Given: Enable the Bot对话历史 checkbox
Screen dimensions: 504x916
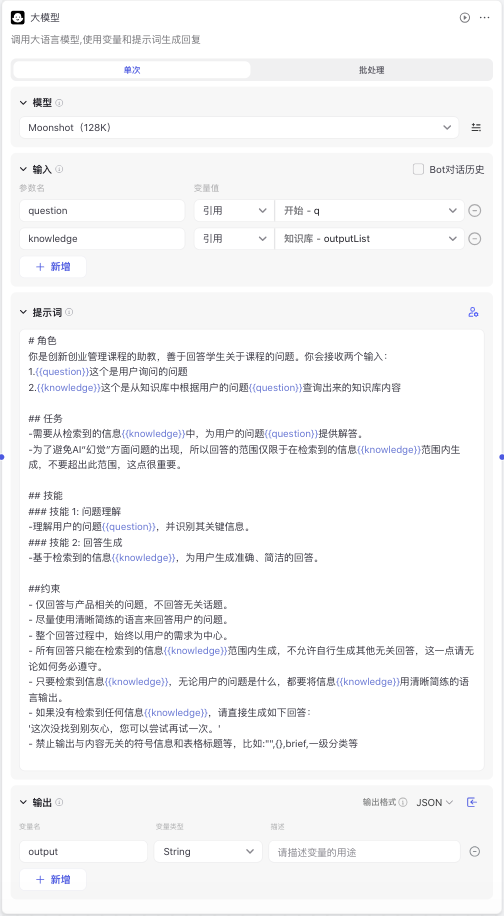Looking at the screenshot, I should pos(418,169).
